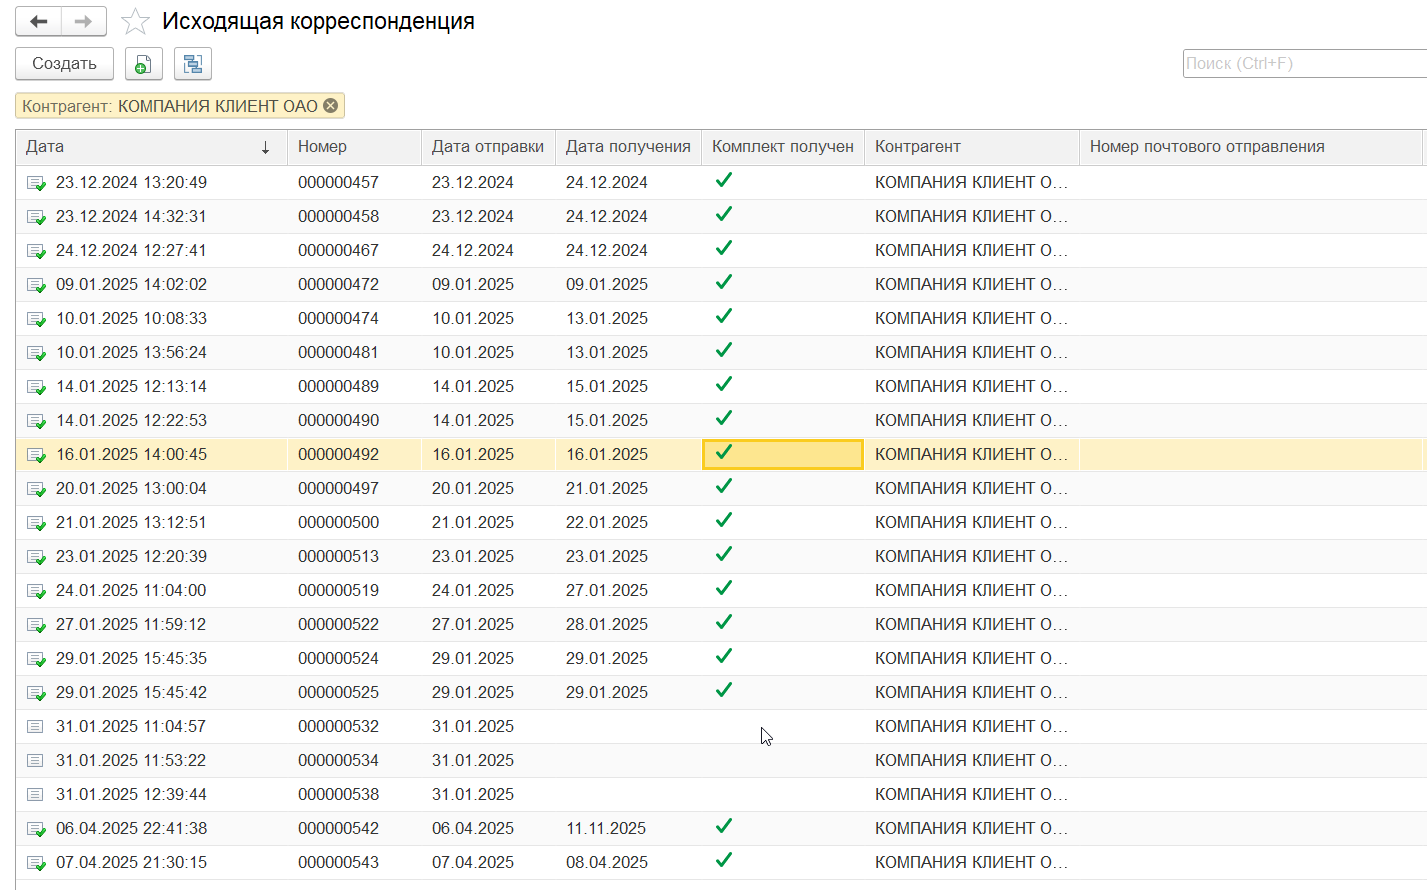Image resolution: width=1427 pixels, height=890 pixels.
Task: Select received date 11.11.2025
Action: coord(606,828)
